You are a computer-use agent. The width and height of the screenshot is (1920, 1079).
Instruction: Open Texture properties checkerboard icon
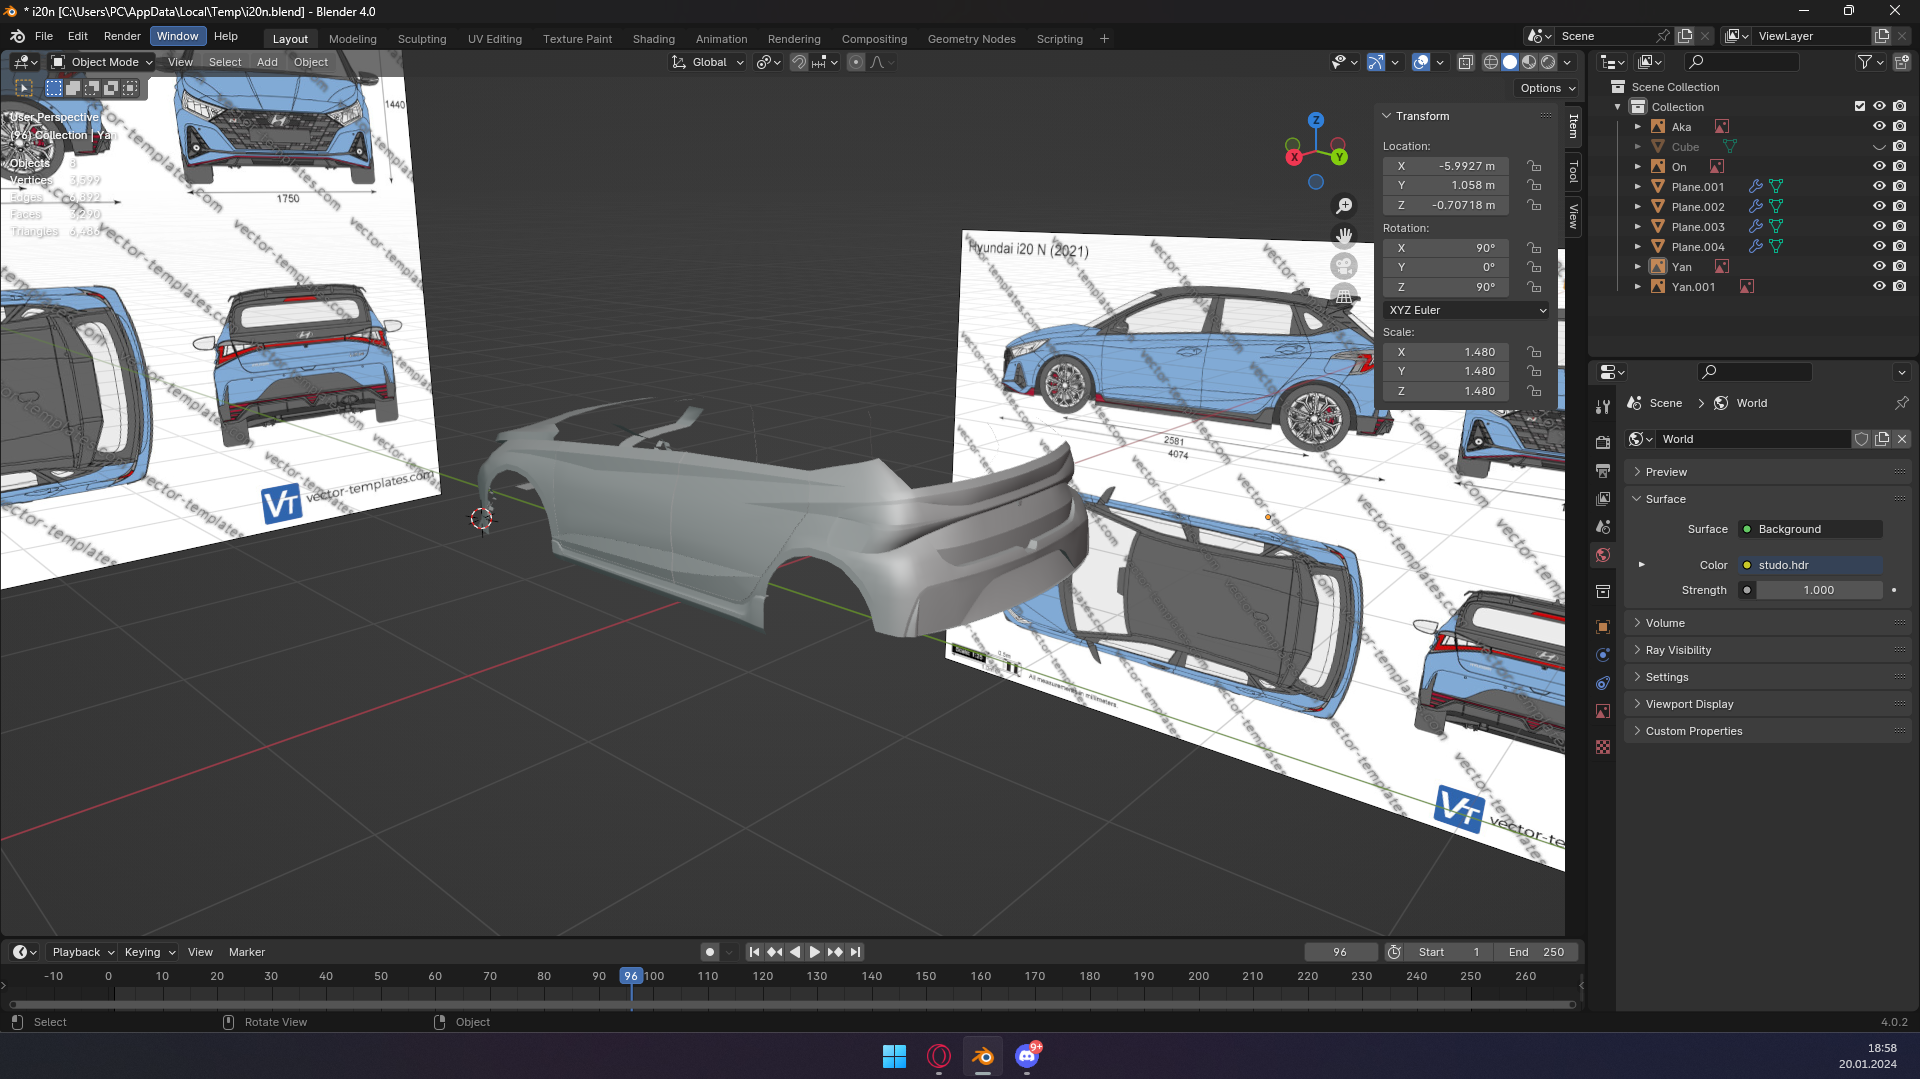(x=1603, y=747)
